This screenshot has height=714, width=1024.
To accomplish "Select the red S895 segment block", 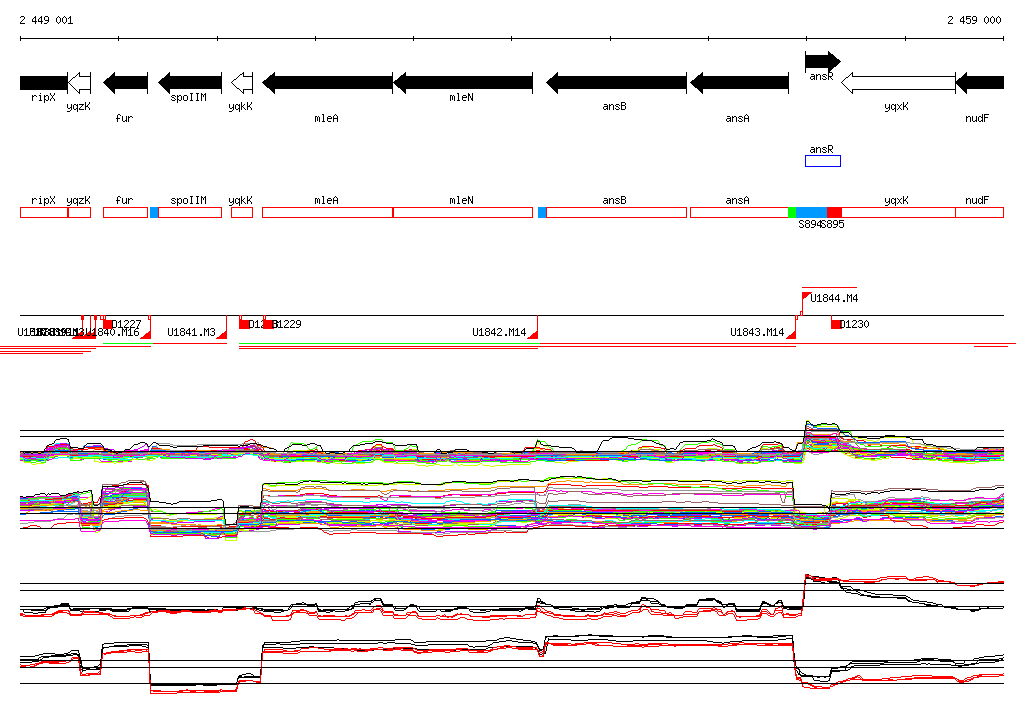I will [x=835, y=212].
